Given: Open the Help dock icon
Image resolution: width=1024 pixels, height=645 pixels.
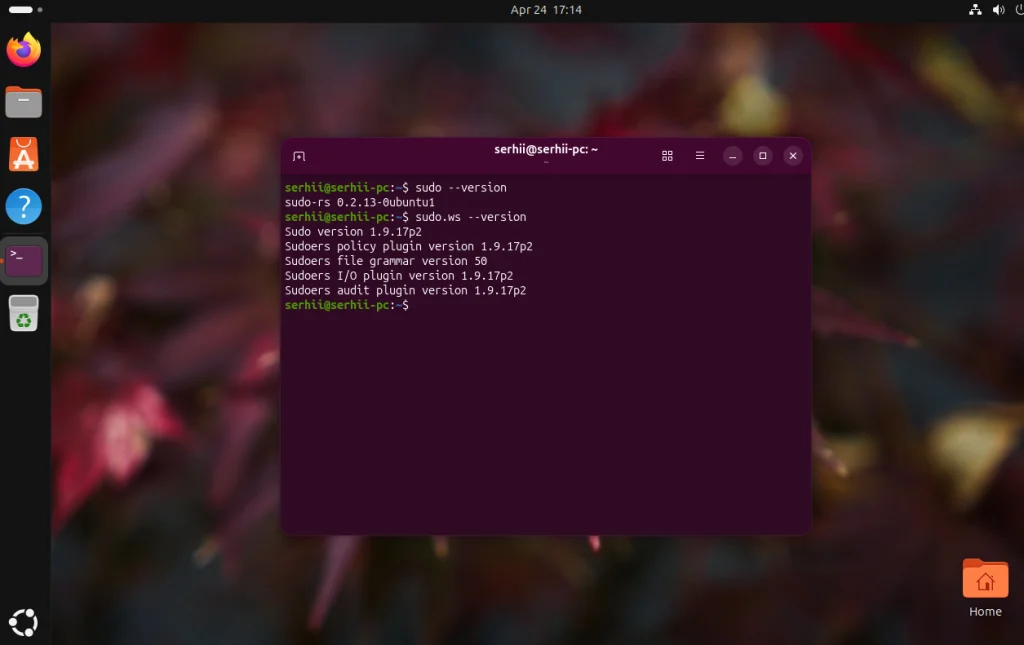Looking at the screenshot, I should pos(24,206).
